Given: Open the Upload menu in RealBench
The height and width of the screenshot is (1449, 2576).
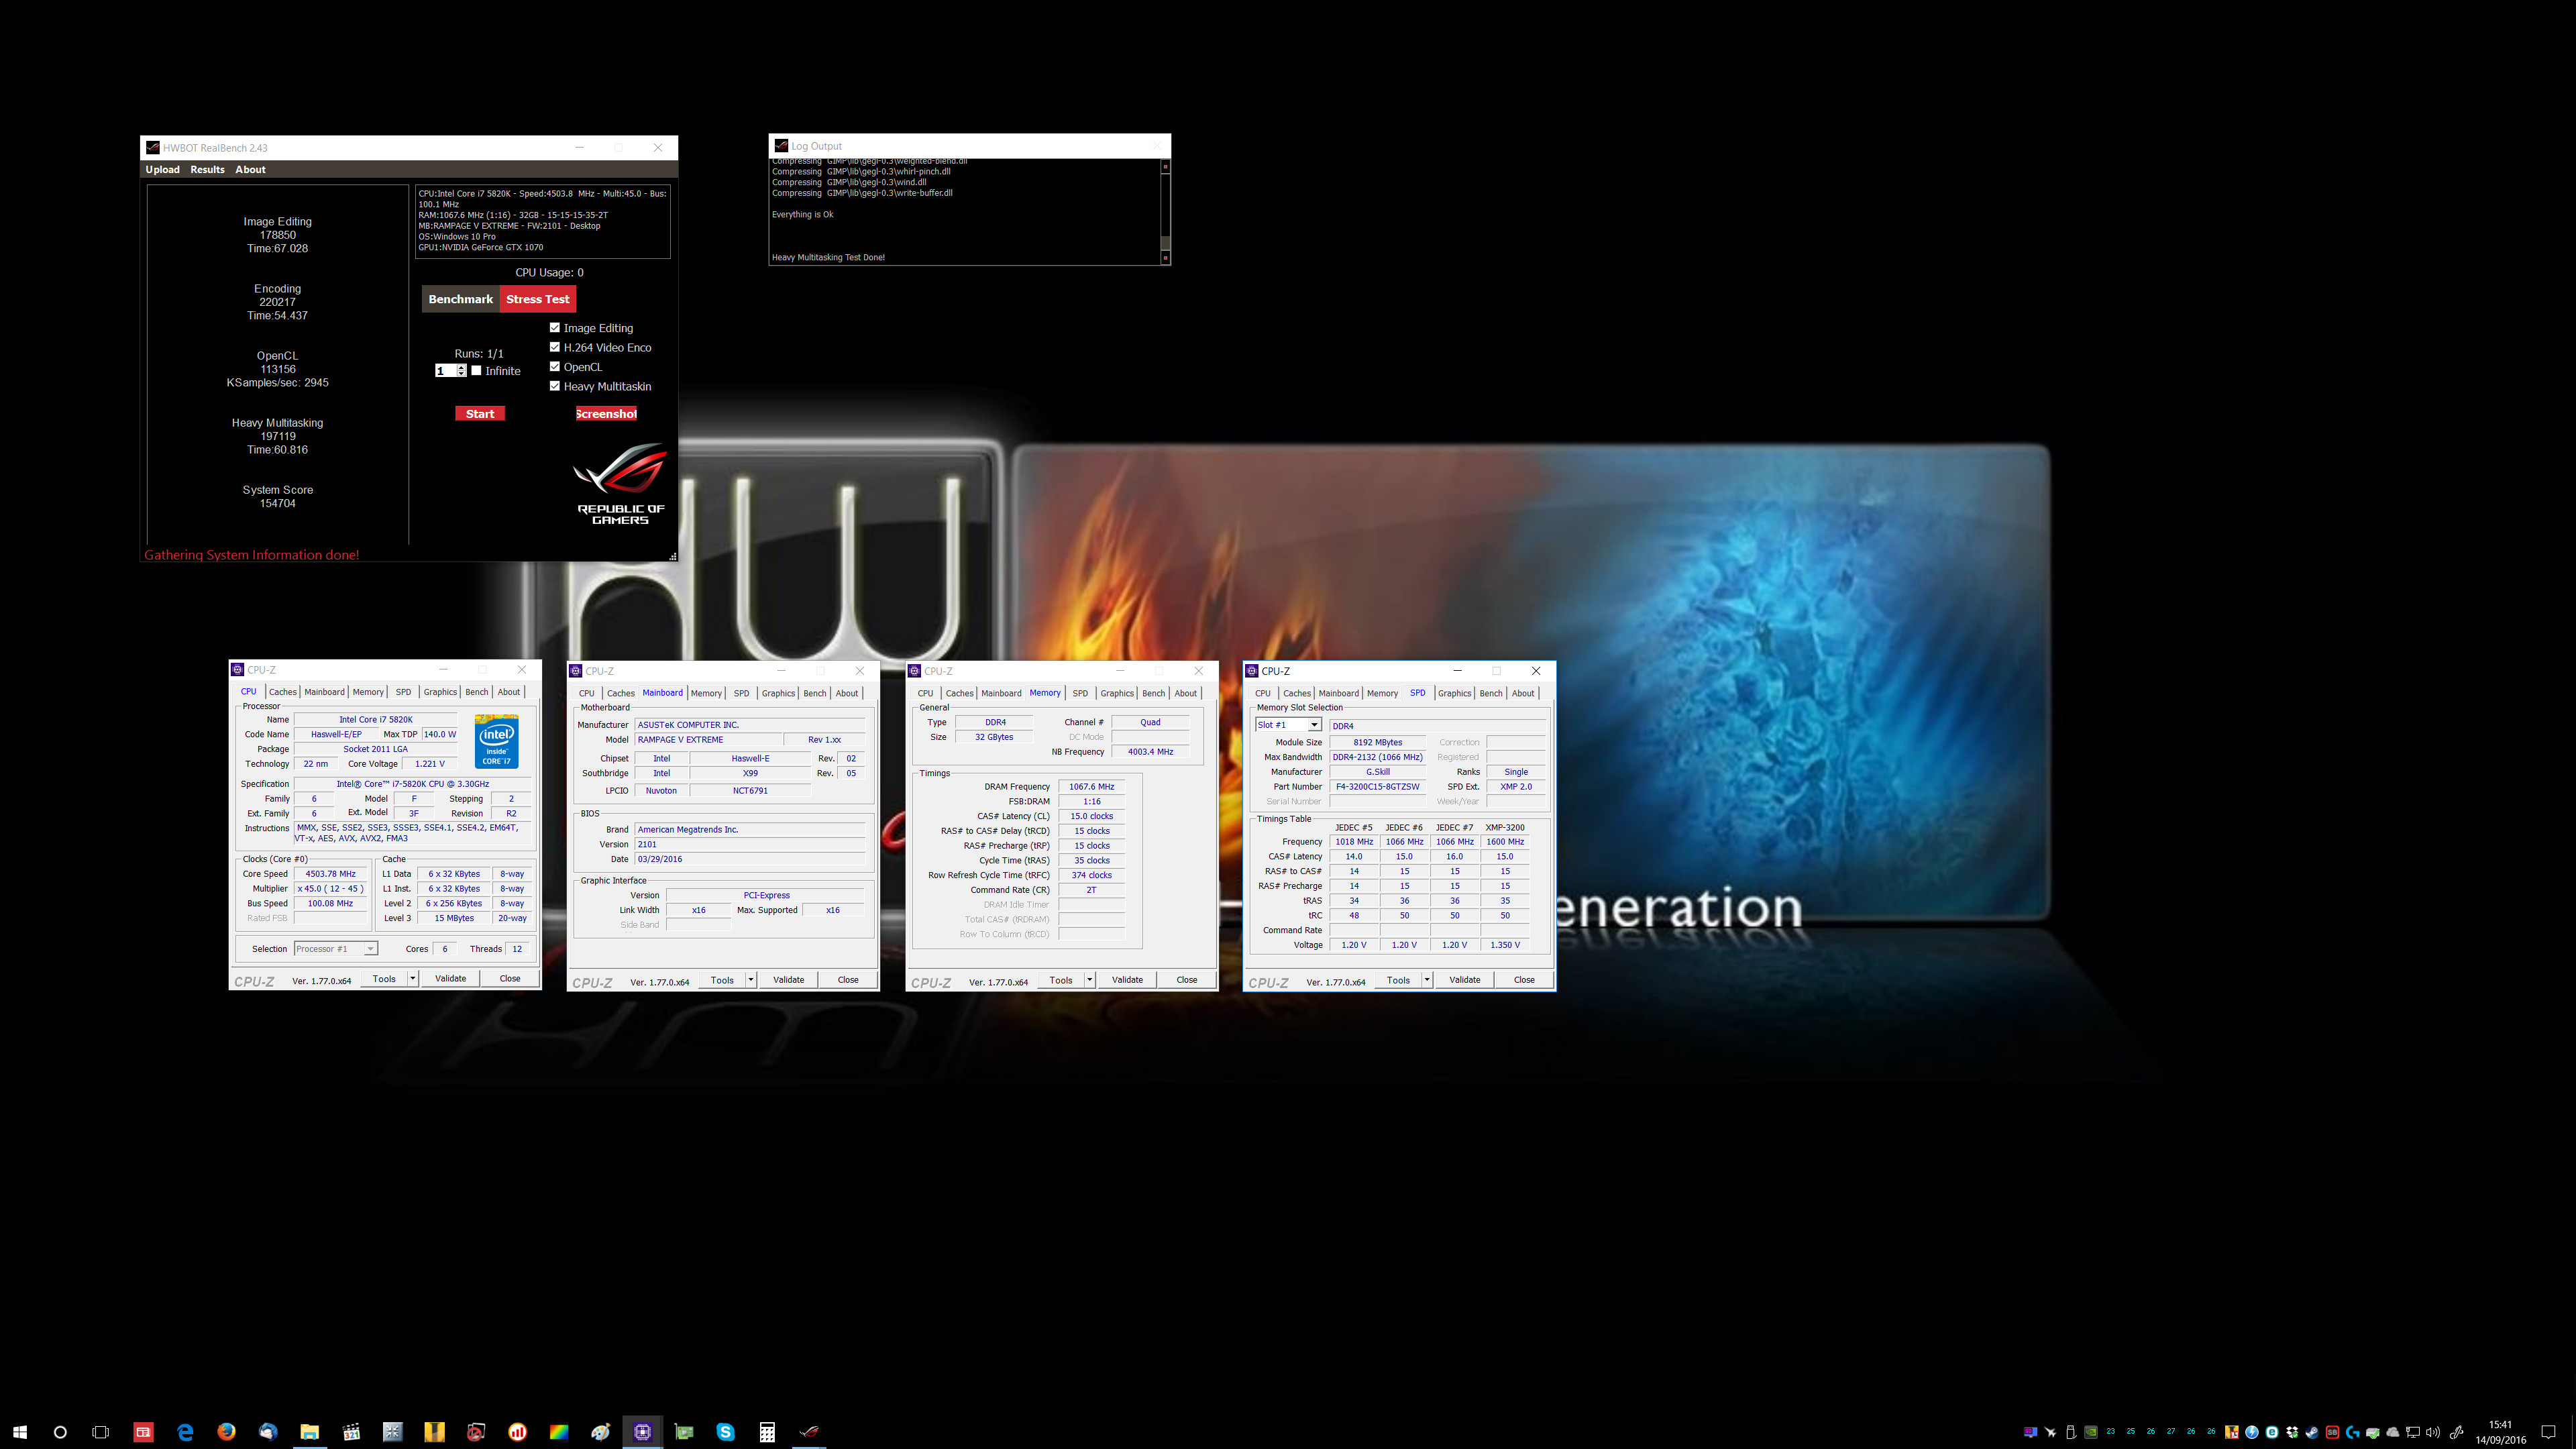Looking at the screenshot, I should [x=162, y=169].
